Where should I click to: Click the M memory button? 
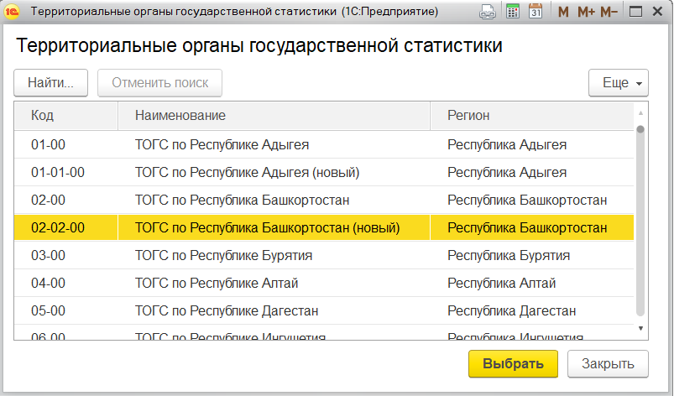point(563,12)
